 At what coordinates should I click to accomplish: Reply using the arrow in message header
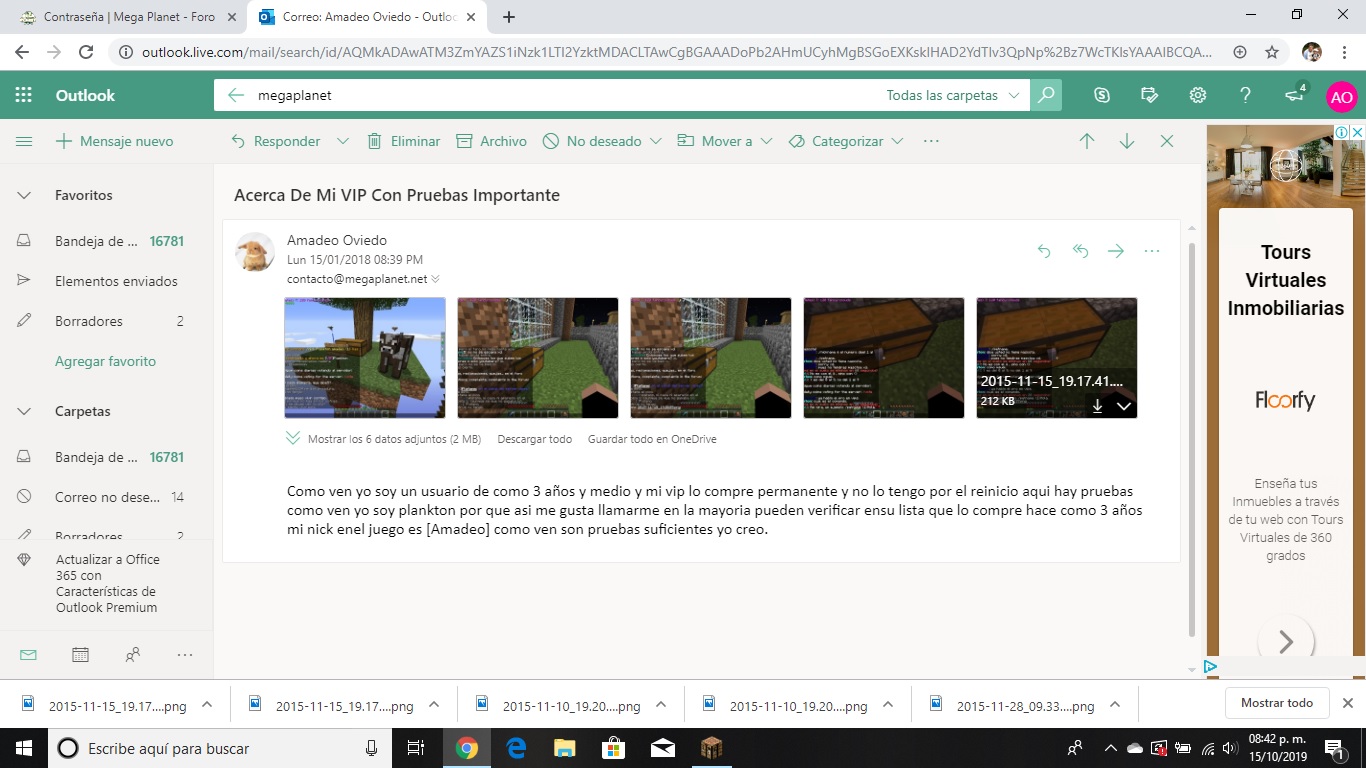(x=1044, y=251)
